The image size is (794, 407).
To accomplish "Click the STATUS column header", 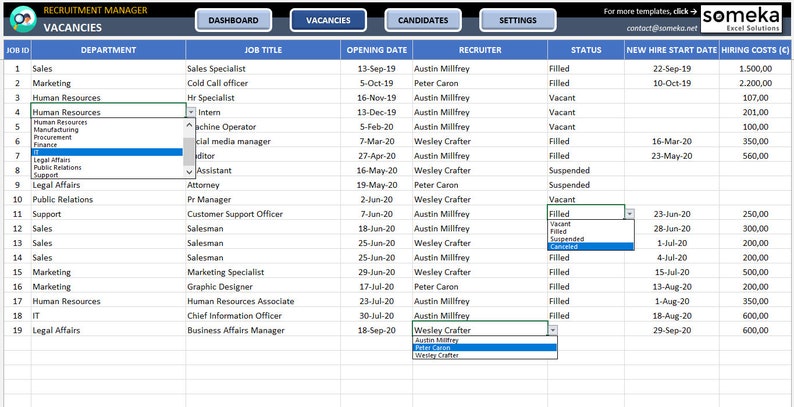I will (586, 50).
